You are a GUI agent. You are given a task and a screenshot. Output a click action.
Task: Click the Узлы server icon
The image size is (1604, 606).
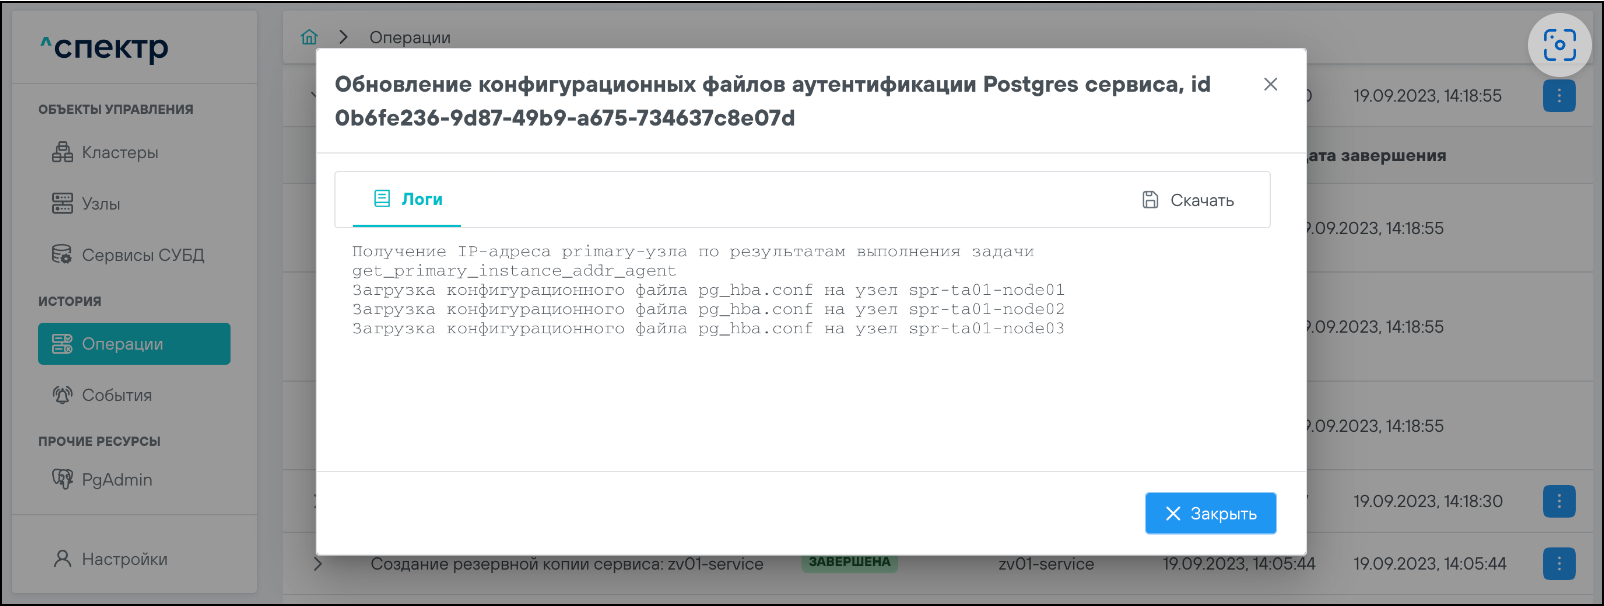pos(62,204)
